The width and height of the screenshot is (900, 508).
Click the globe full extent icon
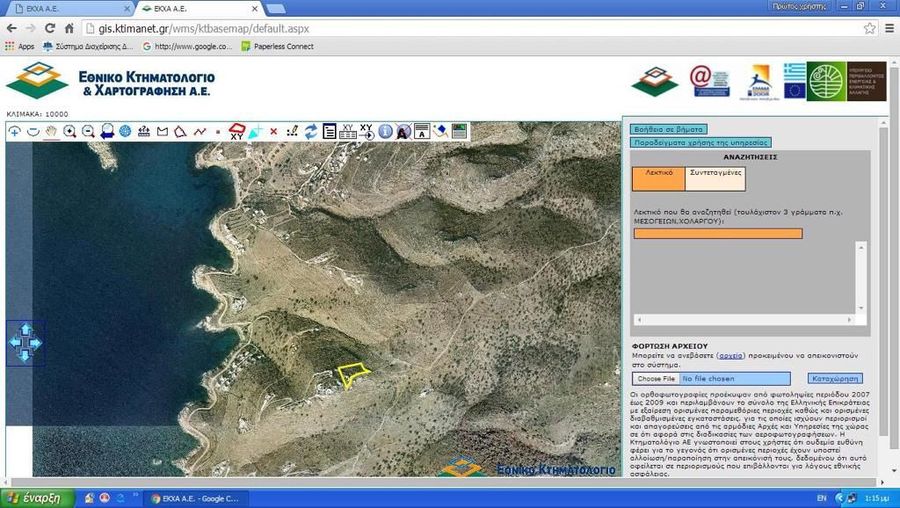[x=125, y=131]
